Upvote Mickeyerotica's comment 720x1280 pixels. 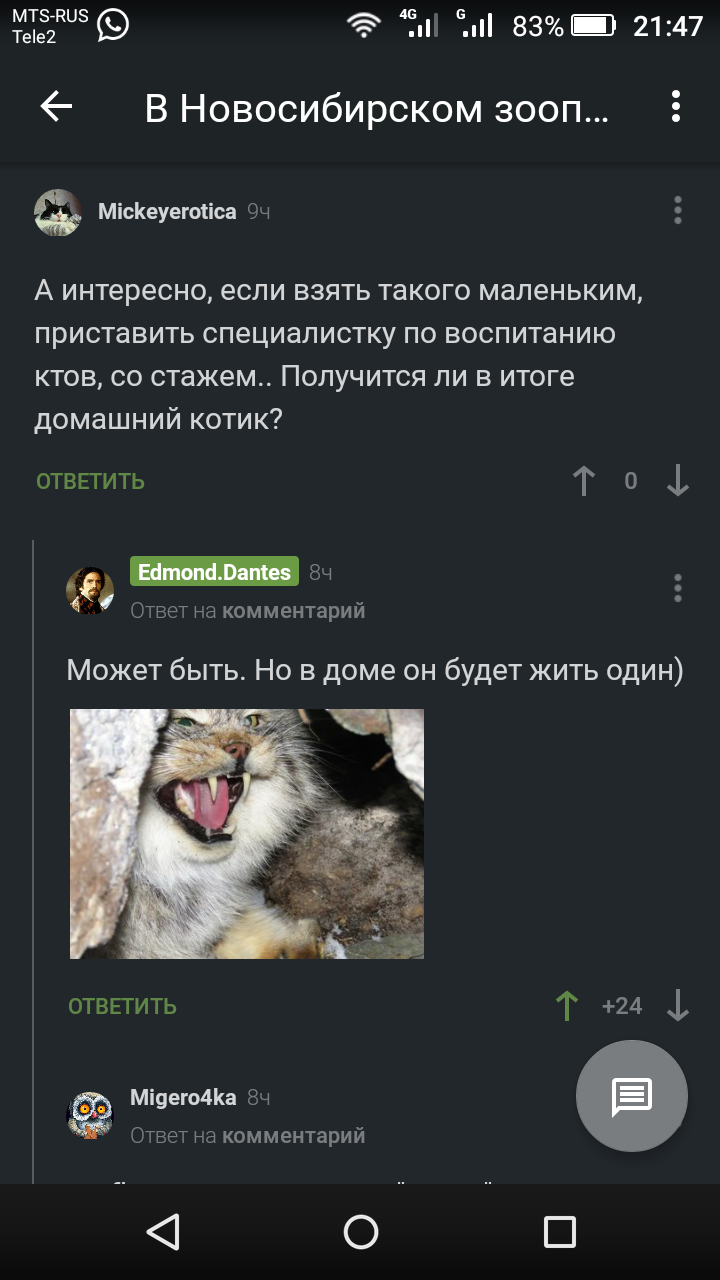(584, 481)
